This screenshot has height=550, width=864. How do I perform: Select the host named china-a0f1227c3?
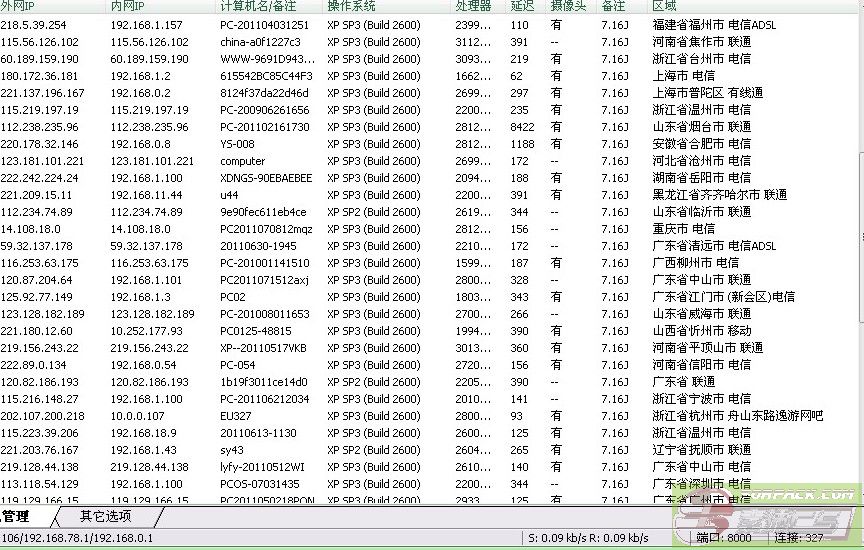[259, 42]
